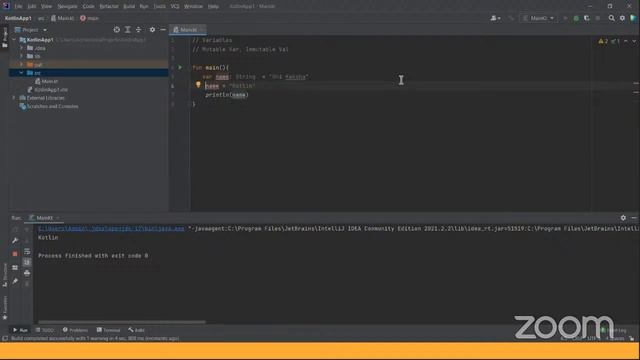
Task: Expand the .idea folder node
Action: 22,48
